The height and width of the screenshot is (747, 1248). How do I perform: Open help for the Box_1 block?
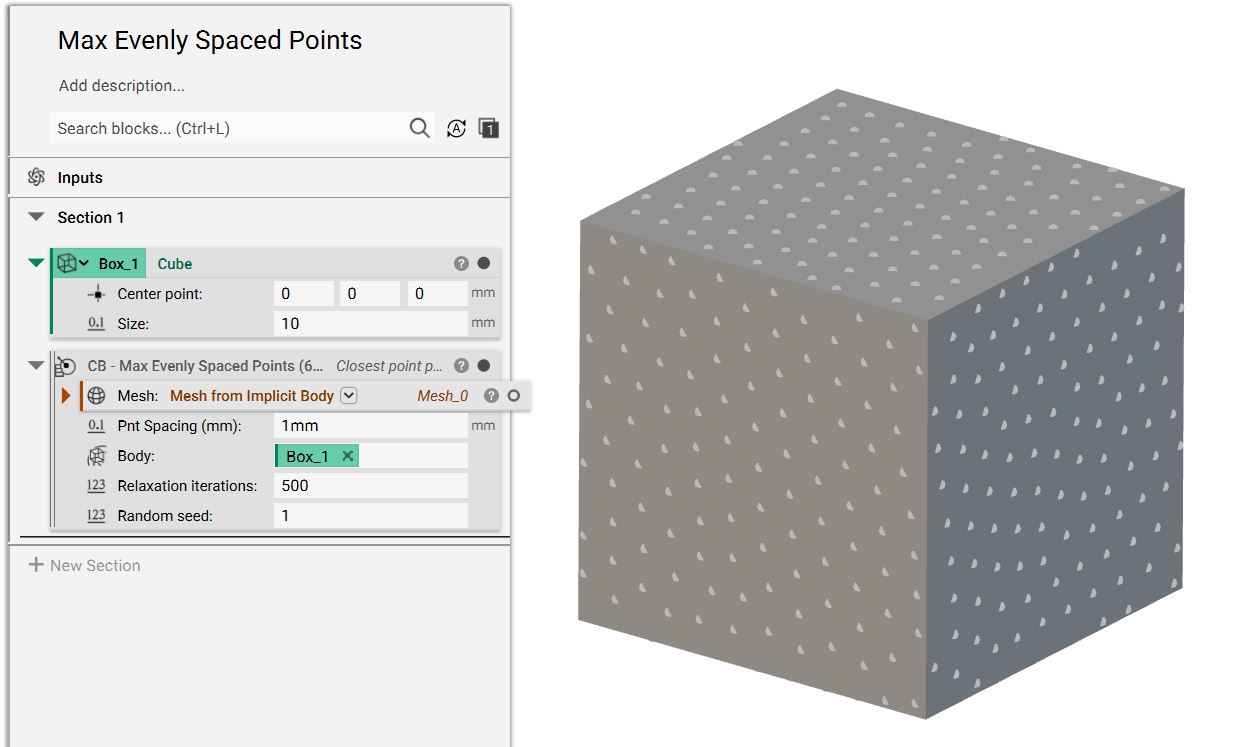click(x=461, y=263)
